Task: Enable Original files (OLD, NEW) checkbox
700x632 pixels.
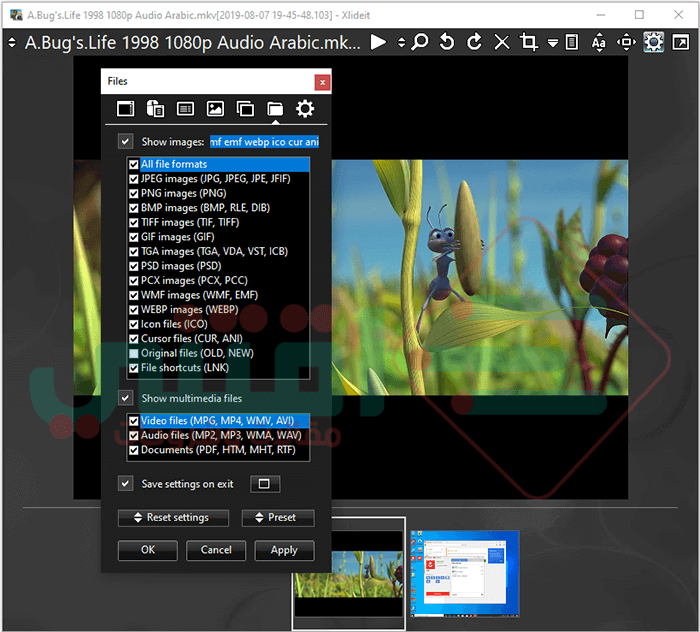Action: click(x=133, y=353)
